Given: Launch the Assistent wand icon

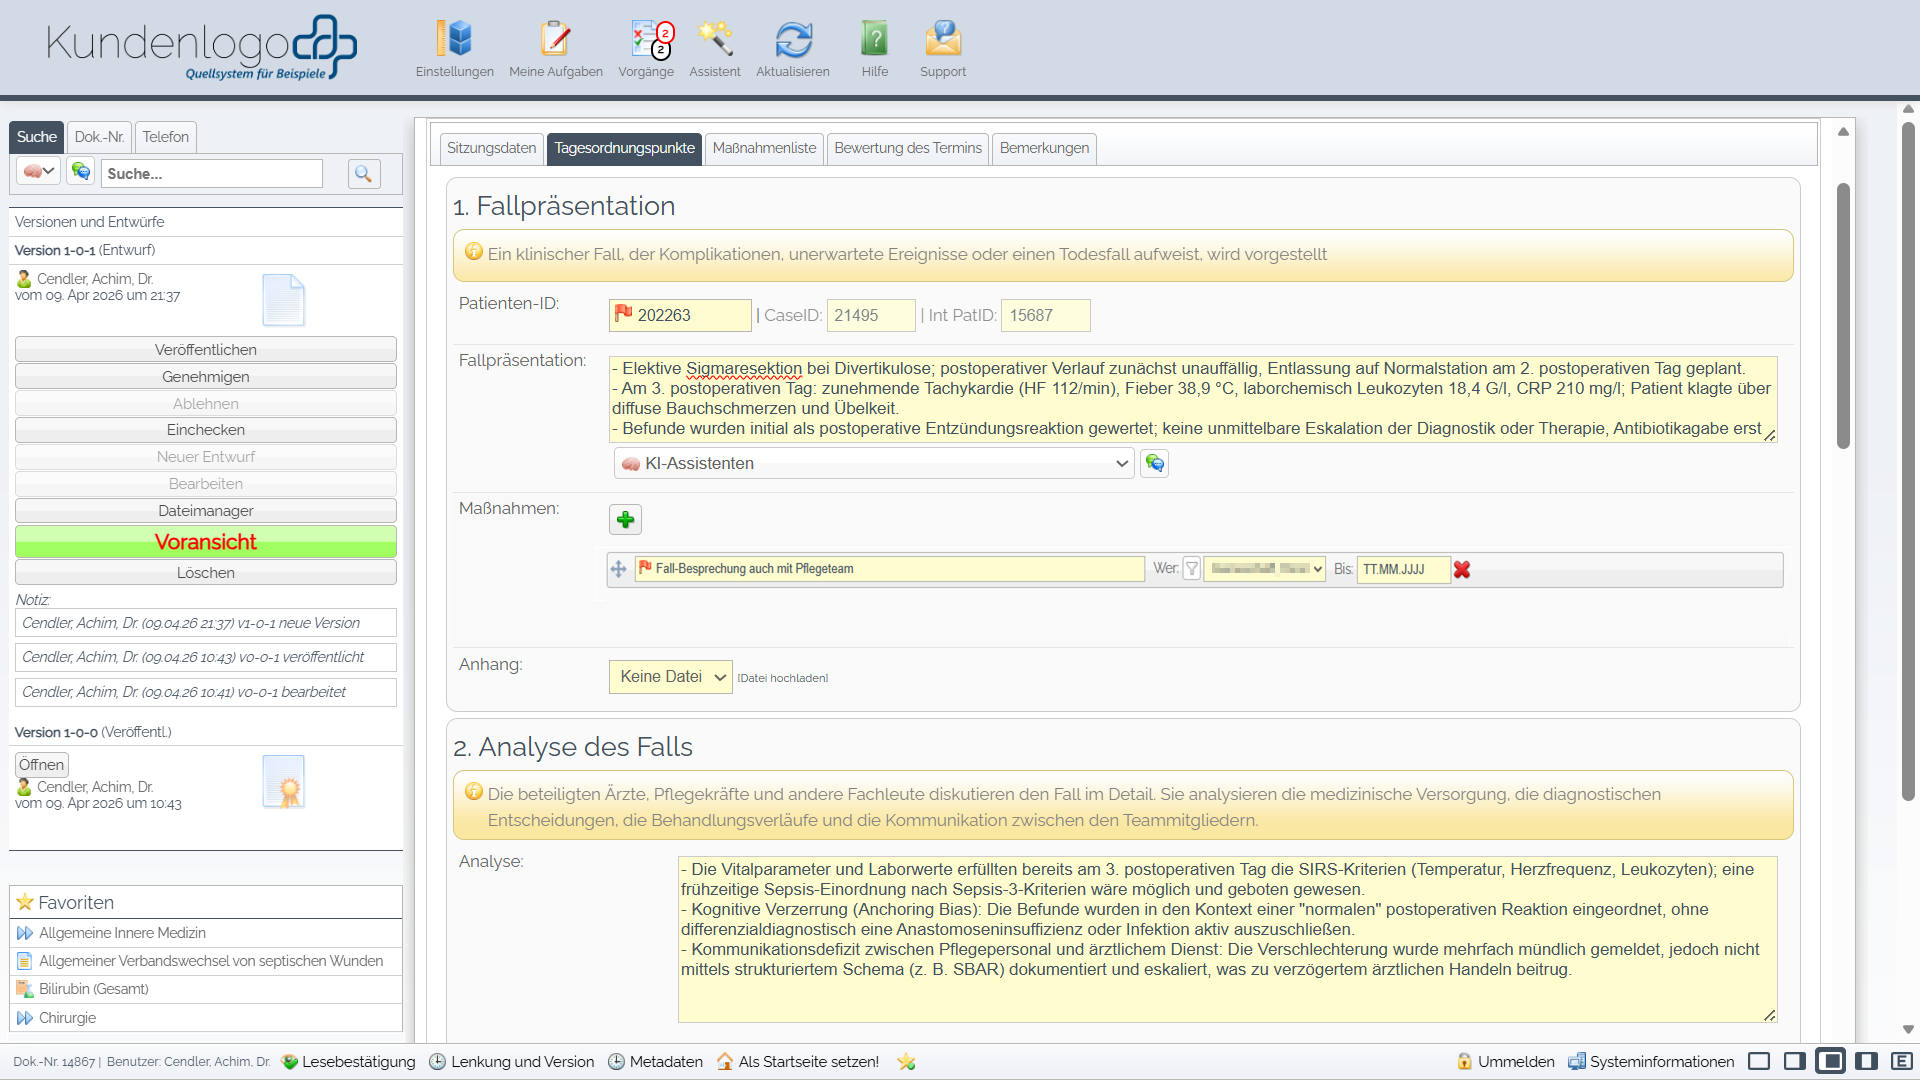Looking at the screenshot, I should [x=714, y=40].
